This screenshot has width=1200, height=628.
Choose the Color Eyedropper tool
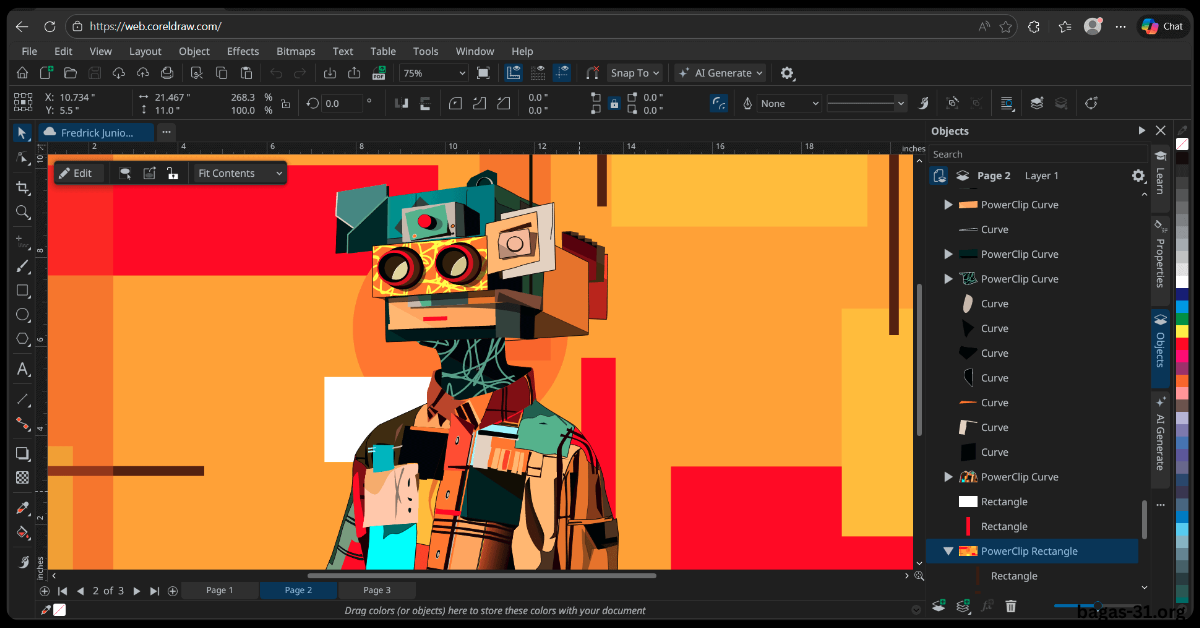(x=22, y=507)
